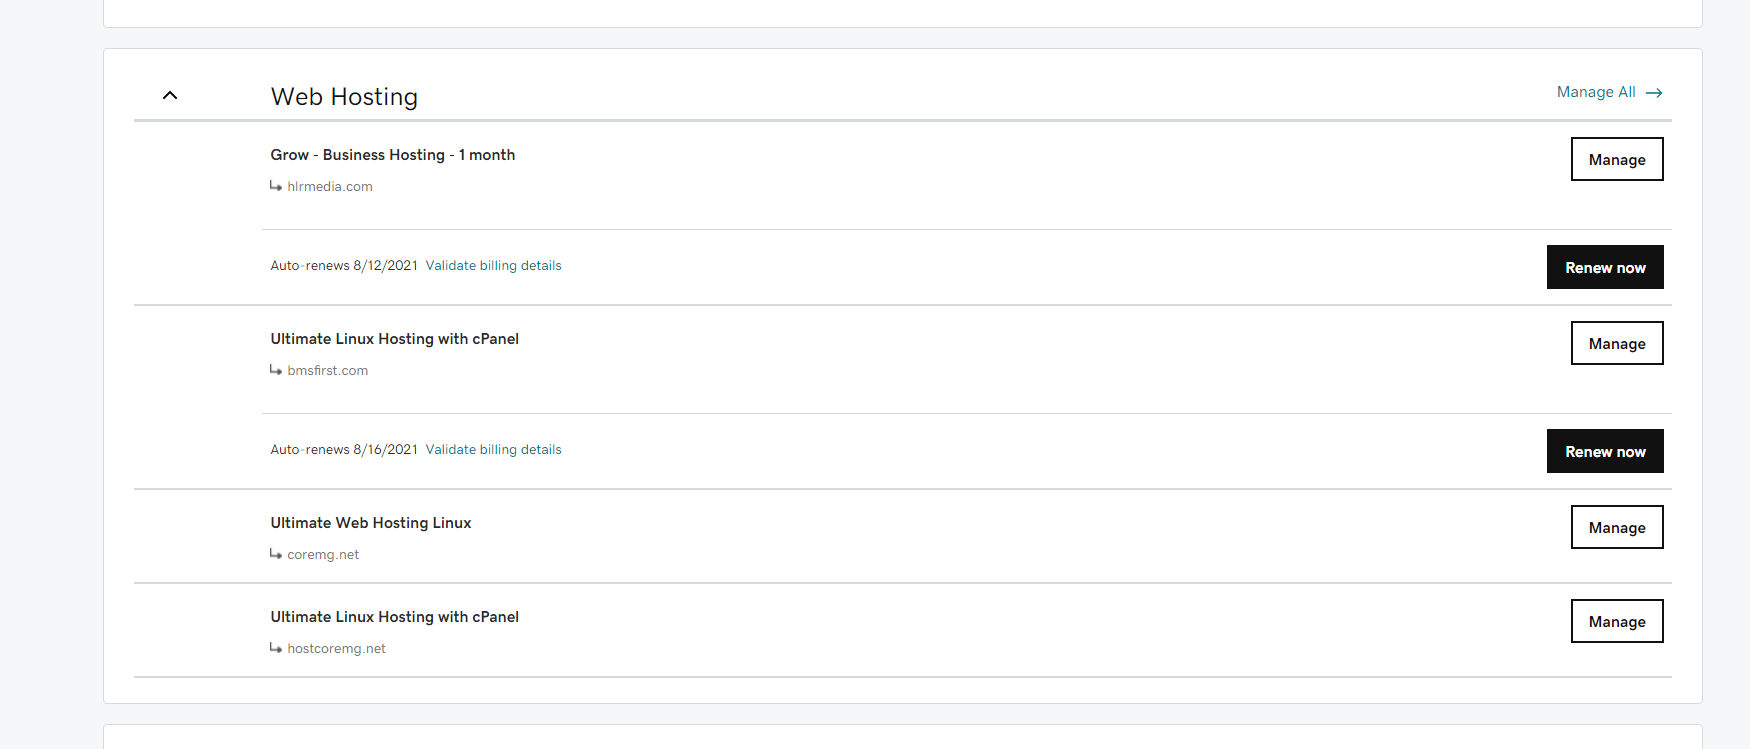Manage the hostcoremg.net hosting plan
The width and height of the screenshot is (1750, 749).
[x=1616, y=621]
